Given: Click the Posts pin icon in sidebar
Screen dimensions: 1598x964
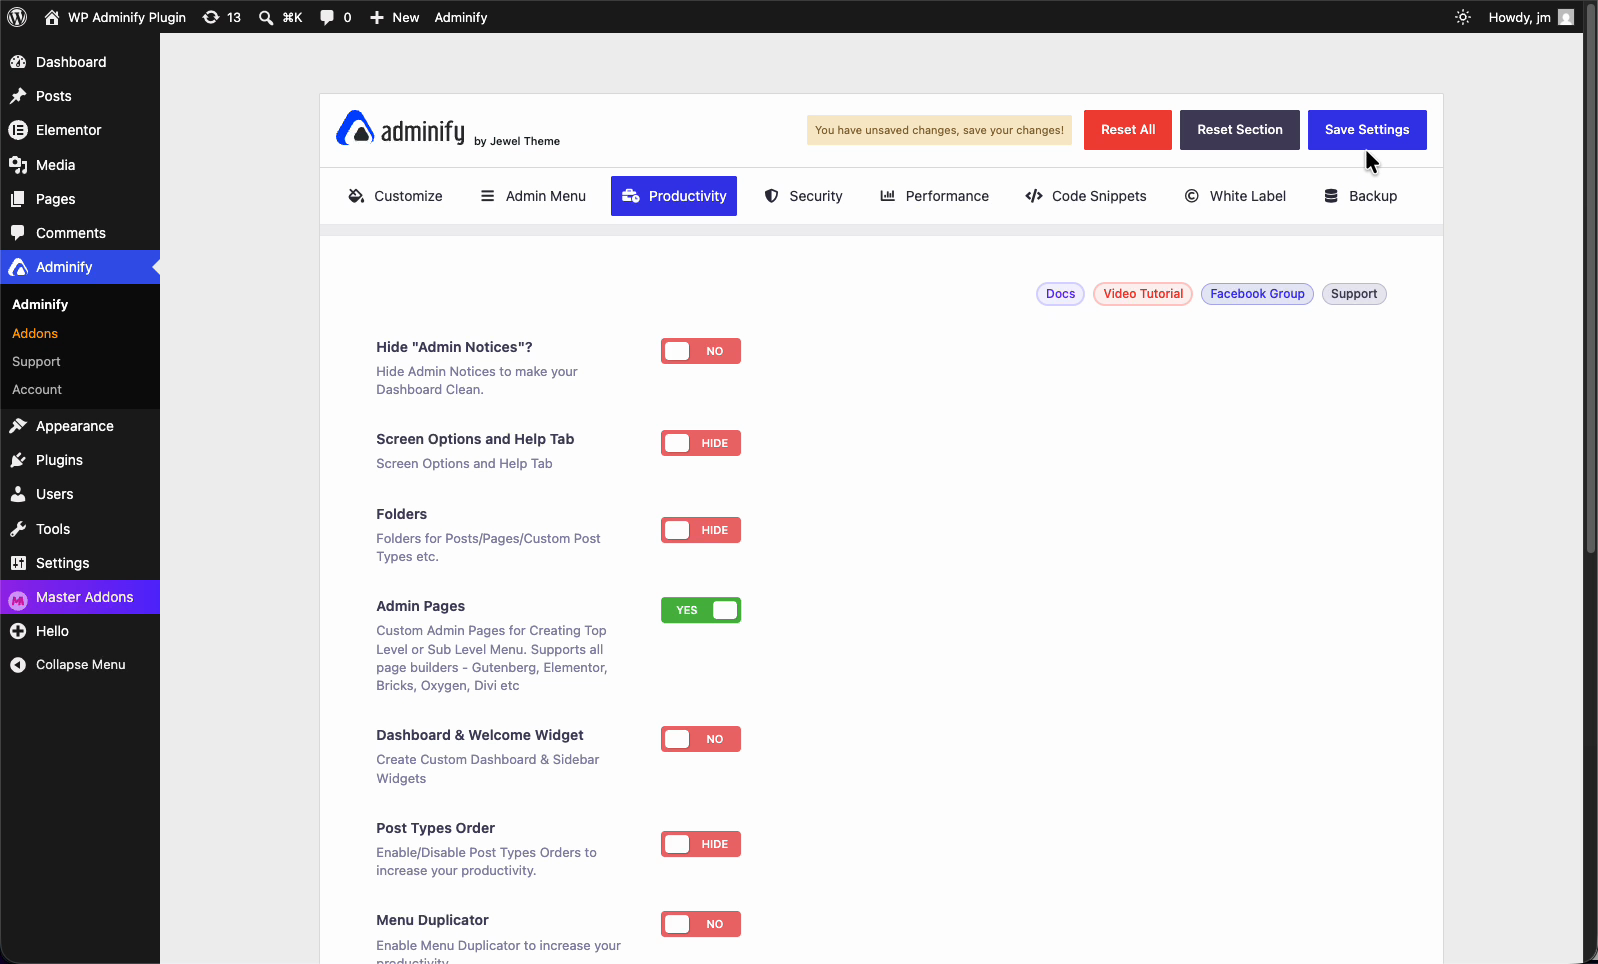Looking at the screenshot, I should [18, 96].
